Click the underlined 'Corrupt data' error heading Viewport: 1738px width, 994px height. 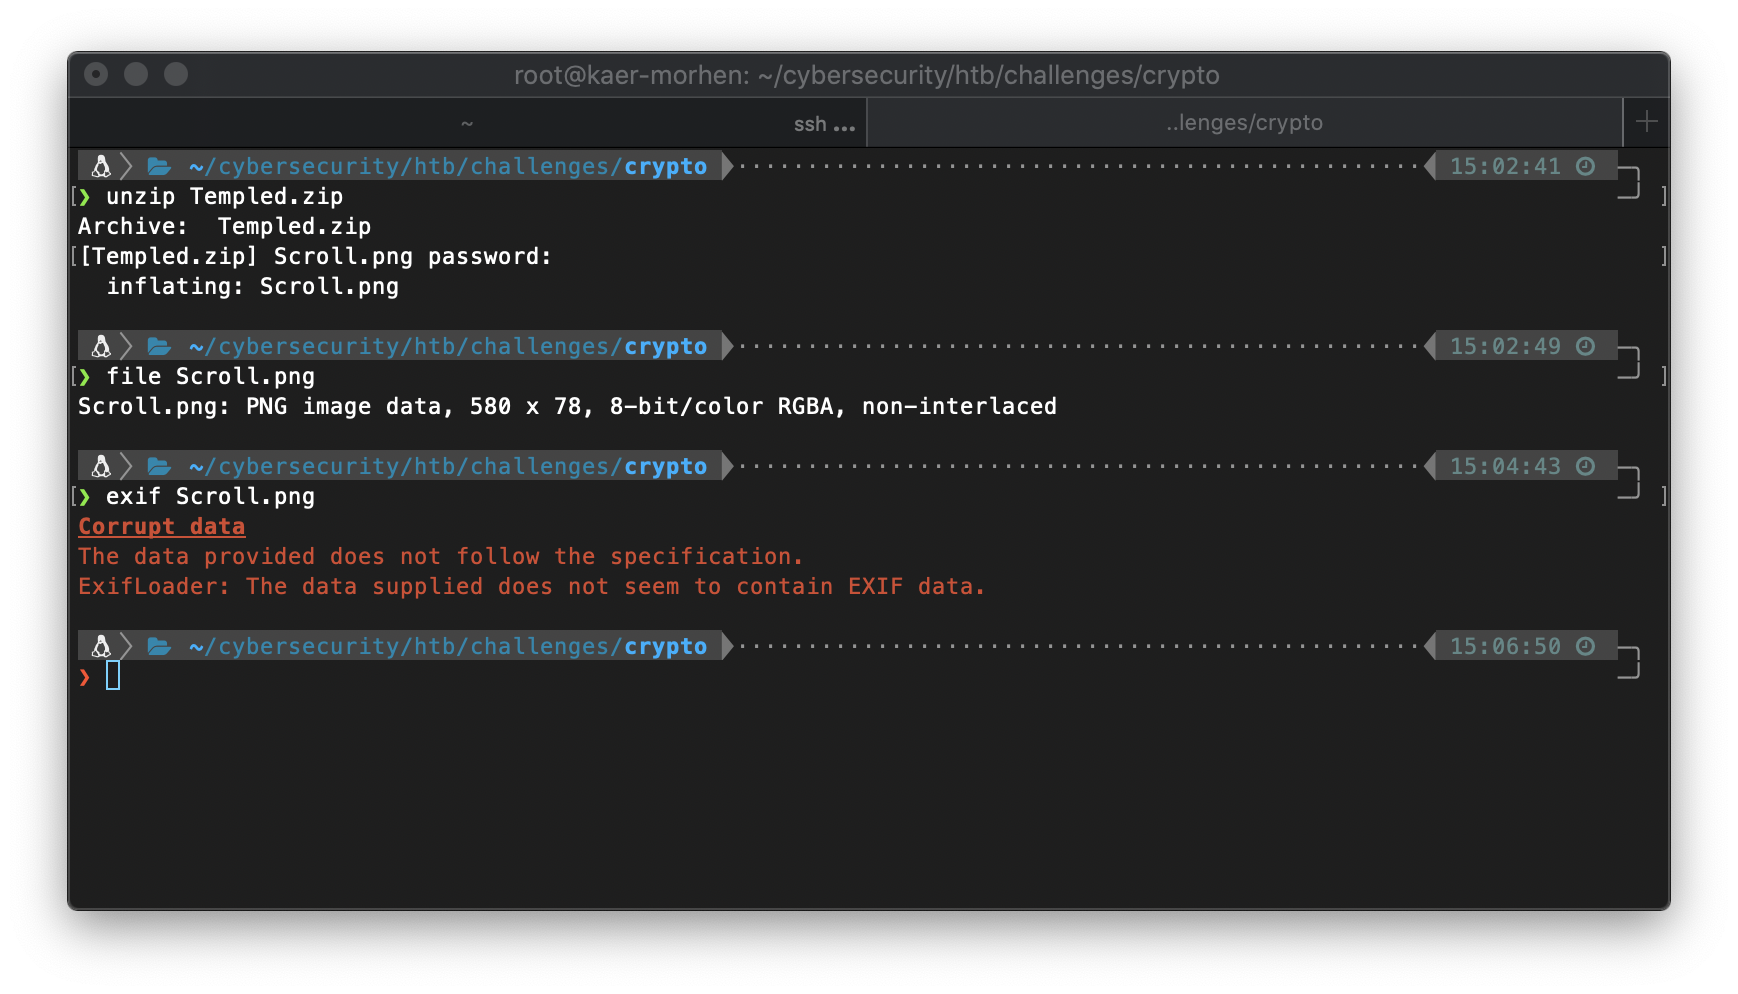pyautogui.click(x=162, y=526)
